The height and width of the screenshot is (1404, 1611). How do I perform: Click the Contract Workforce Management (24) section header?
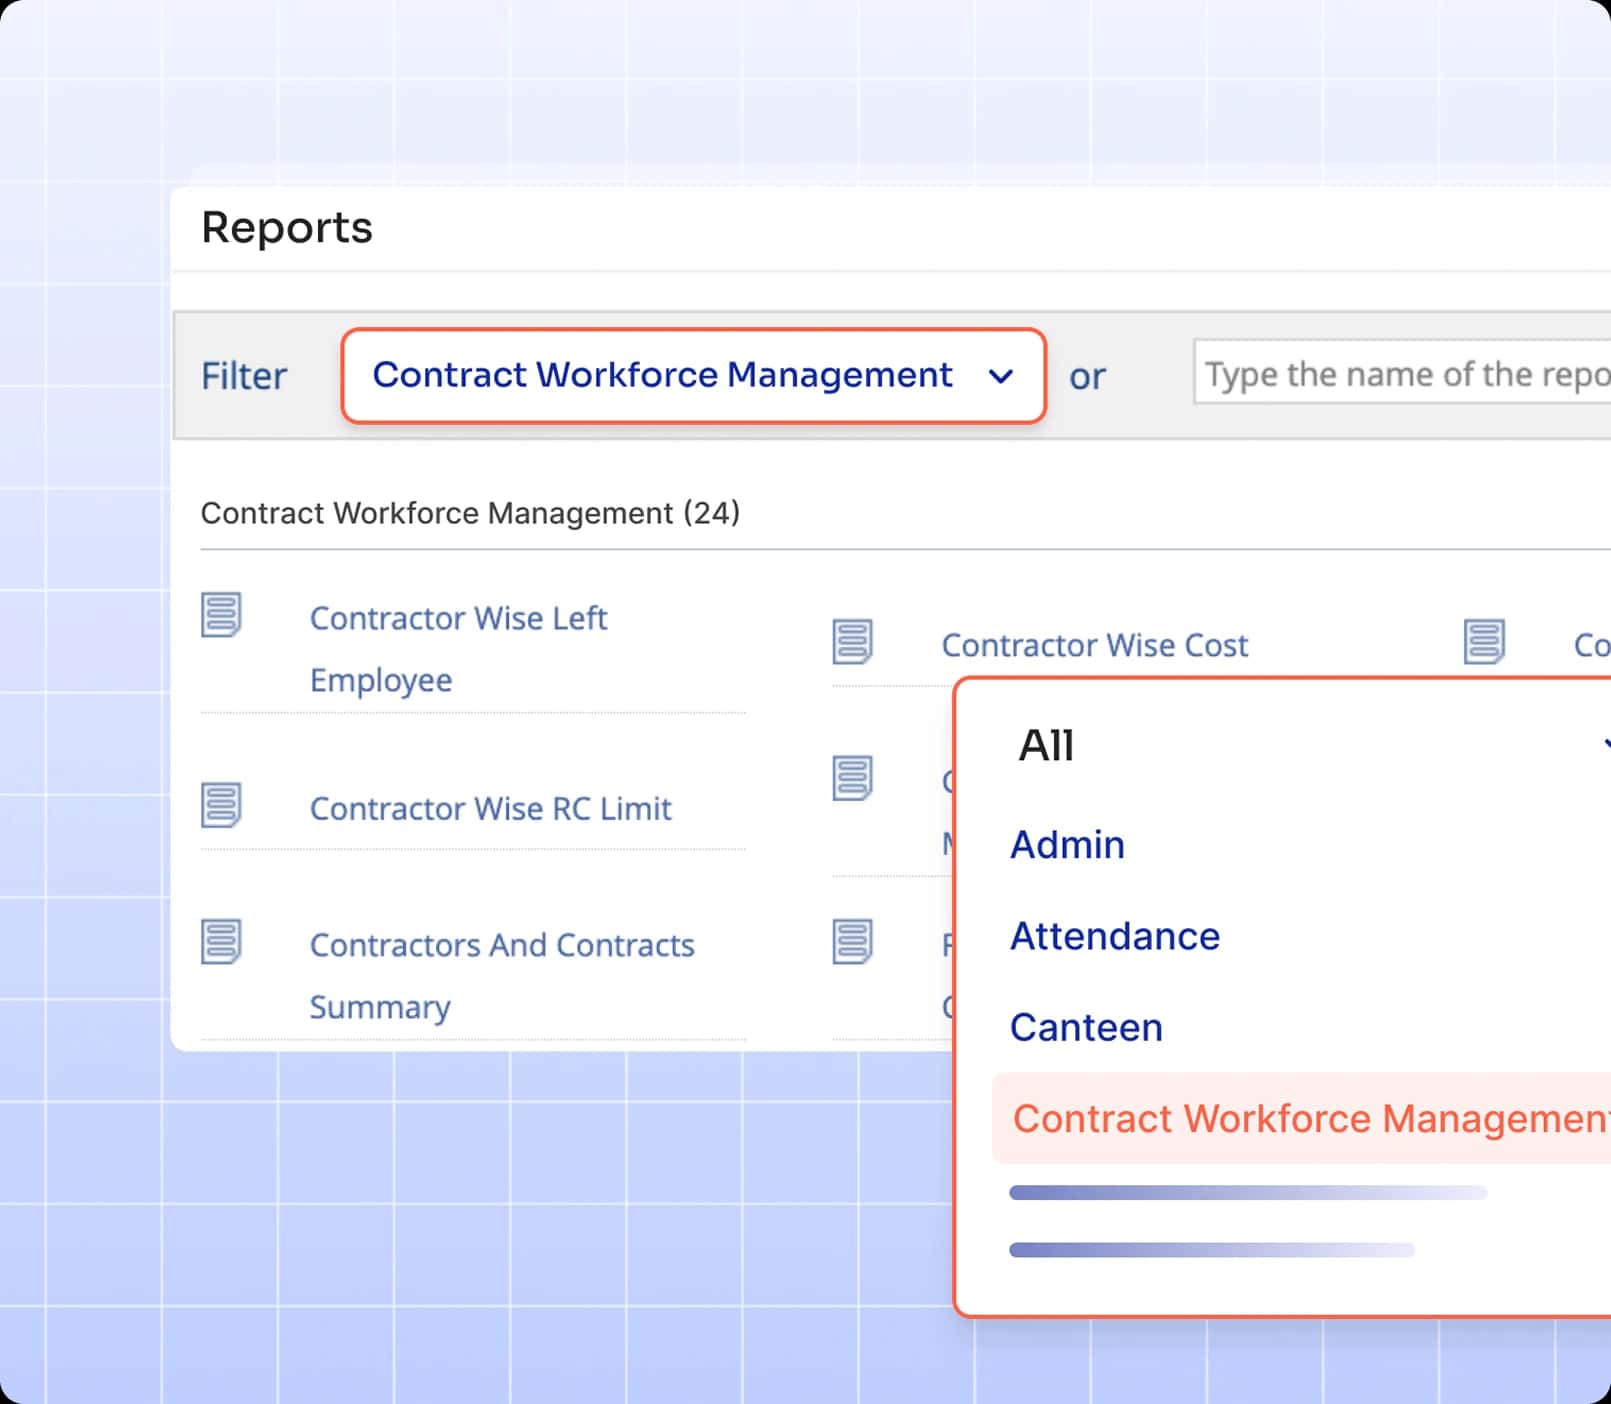470,513
